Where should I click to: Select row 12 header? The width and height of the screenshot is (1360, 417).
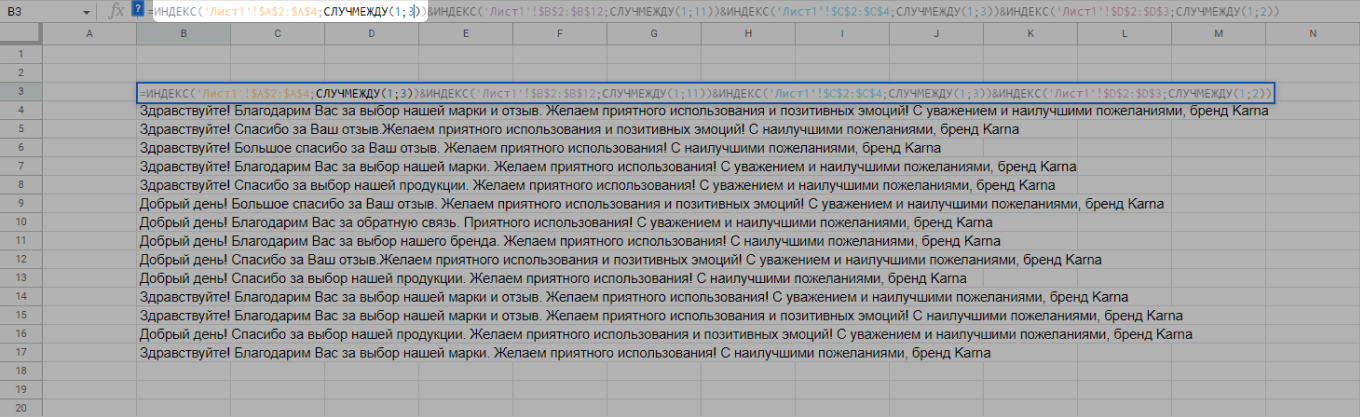tap(22, 260)
